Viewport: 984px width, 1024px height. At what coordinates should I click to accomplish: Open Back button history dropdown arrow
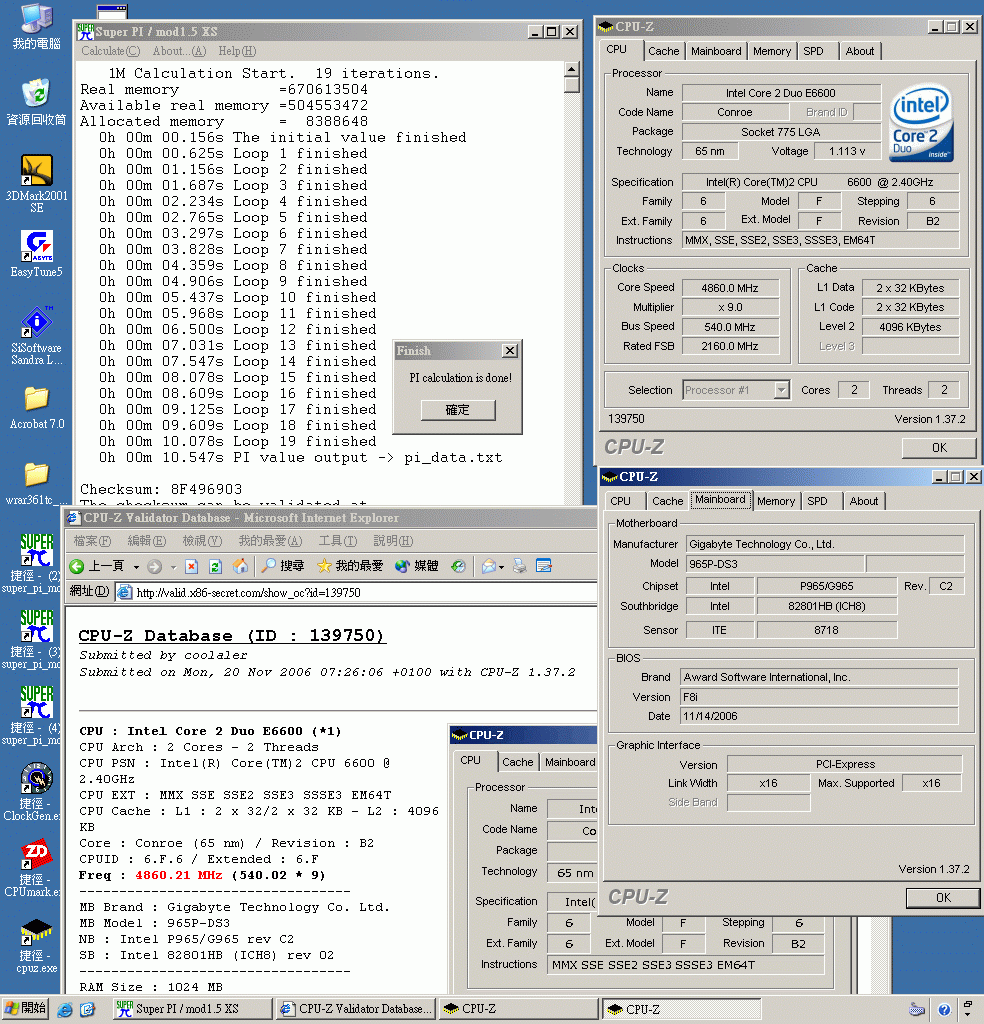(136, 567)
